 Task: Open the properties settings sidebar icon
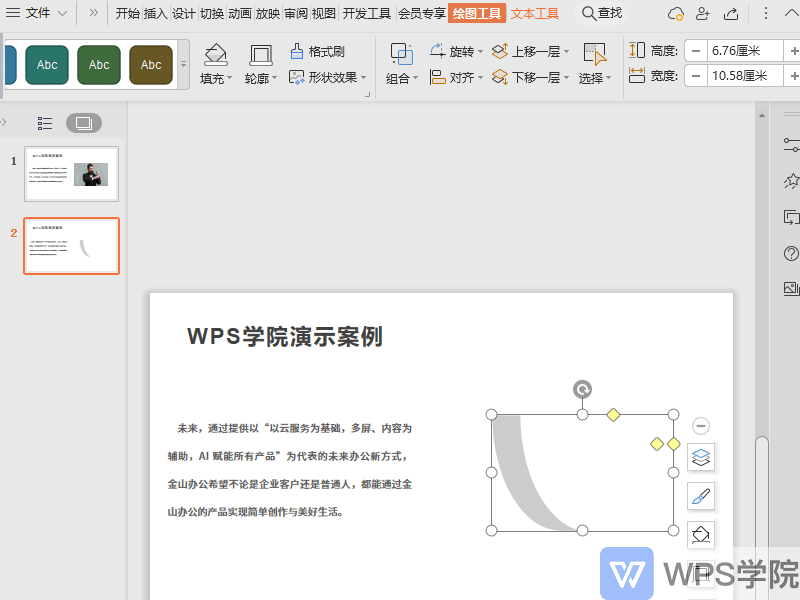791,144
